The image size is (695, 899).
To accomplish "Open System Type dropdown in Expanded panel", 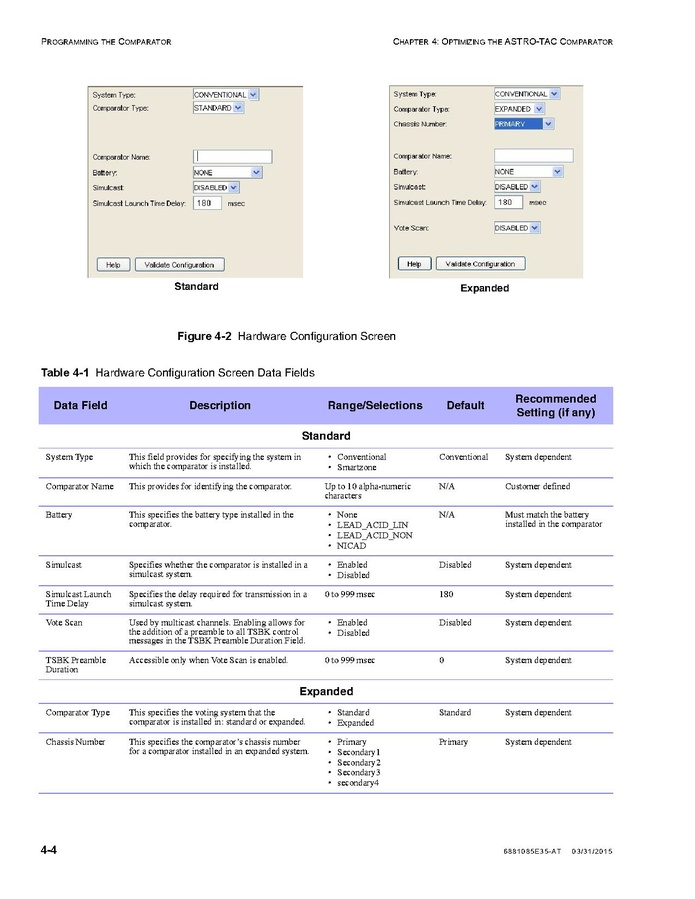I will pos(554,94).
